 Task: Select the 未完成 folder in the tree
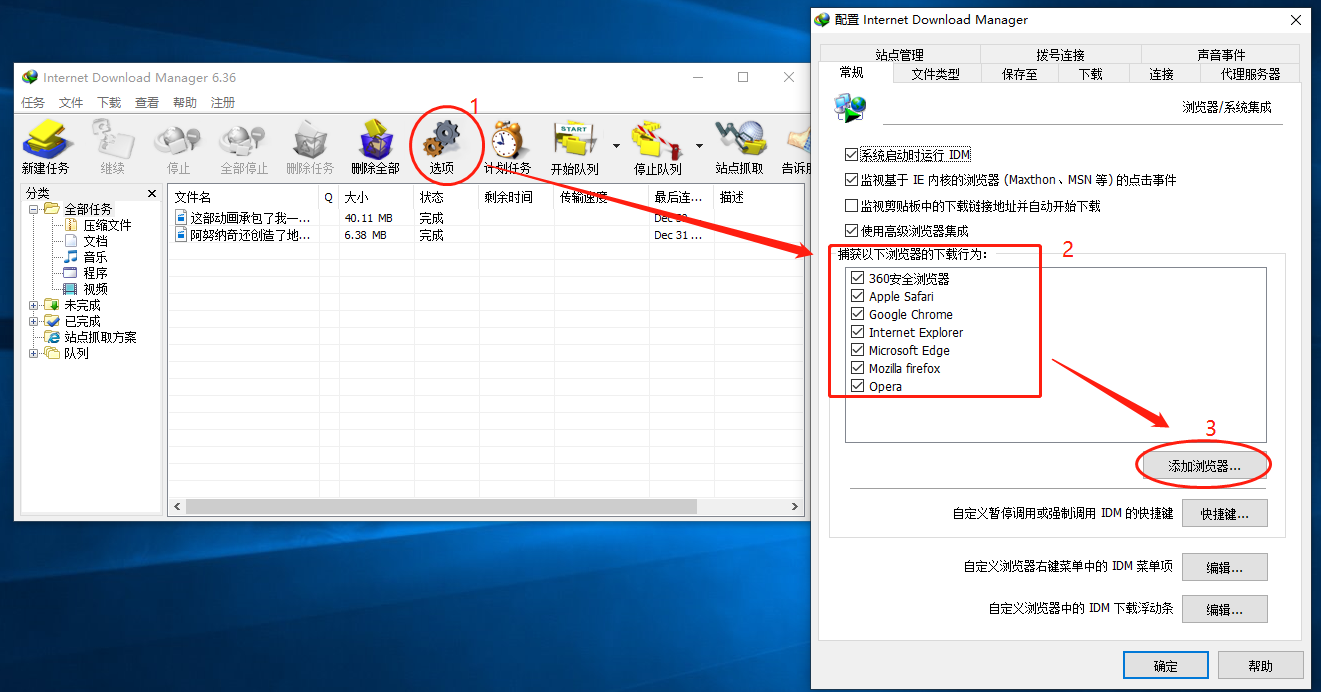[x=82, y=305]
